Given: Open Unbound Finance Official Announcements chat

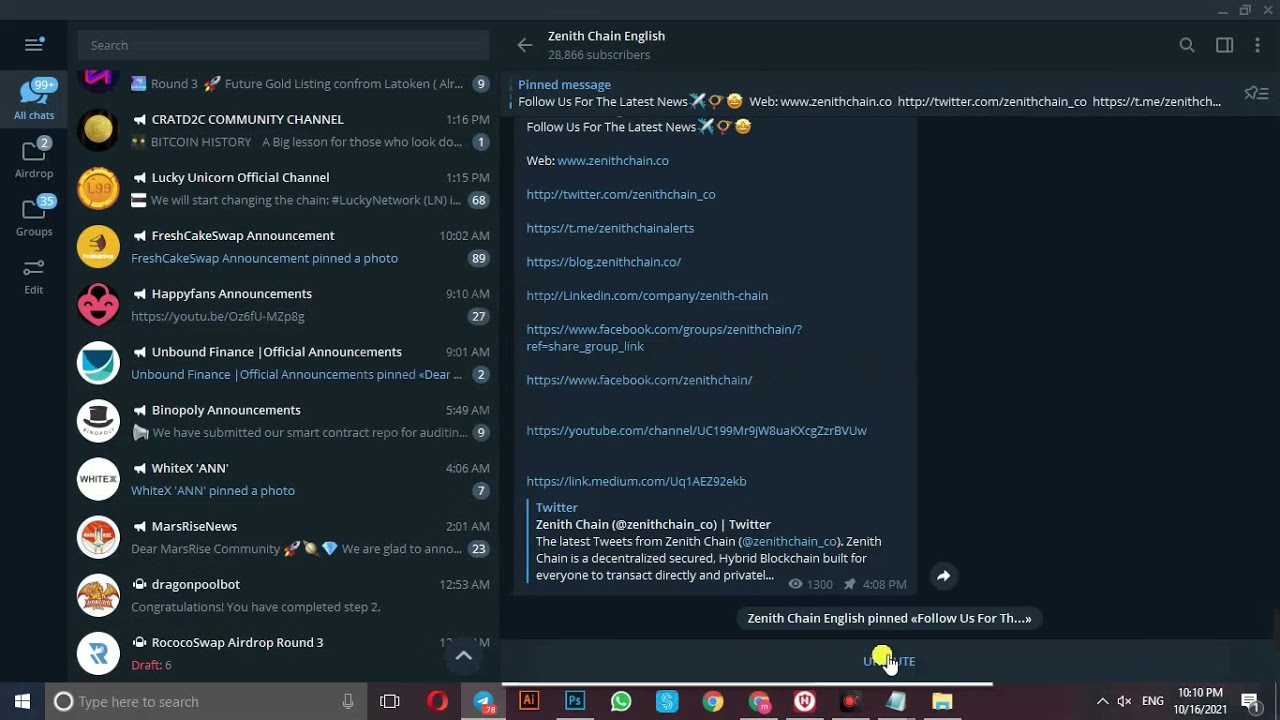Looking at the screenshot, I should 283,363.
